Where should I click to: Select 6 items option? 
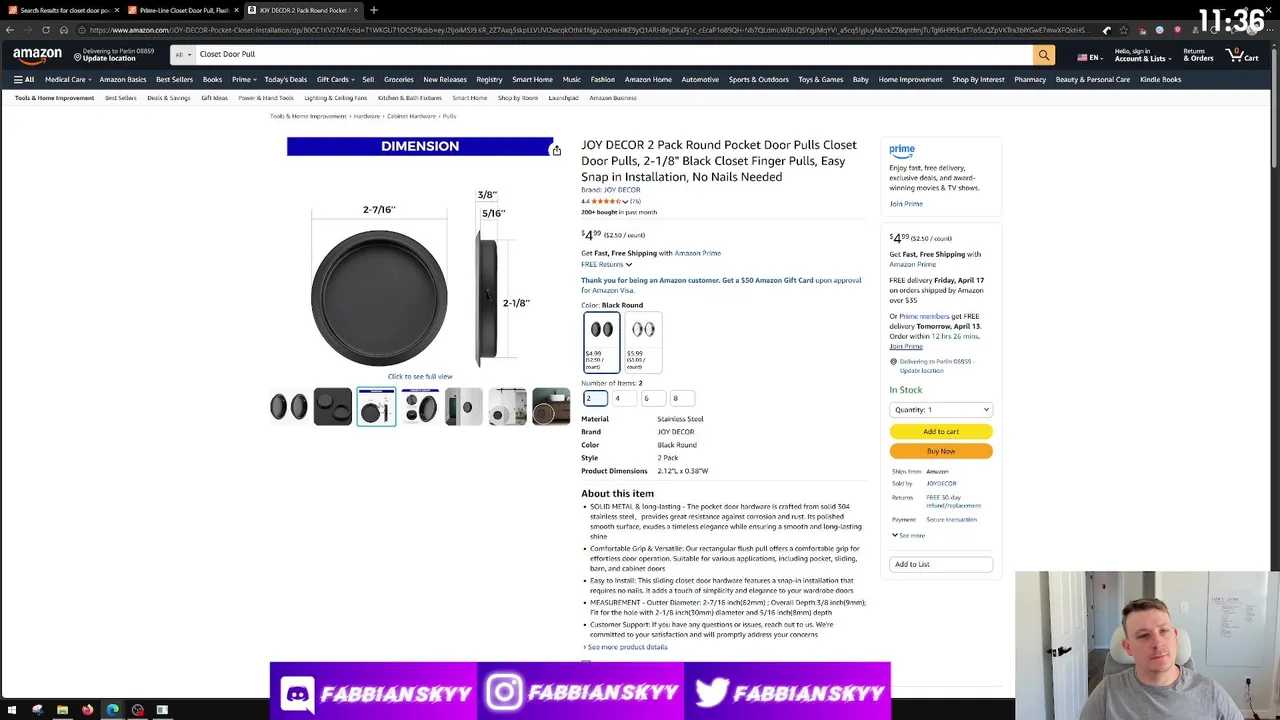pos(653,398)
